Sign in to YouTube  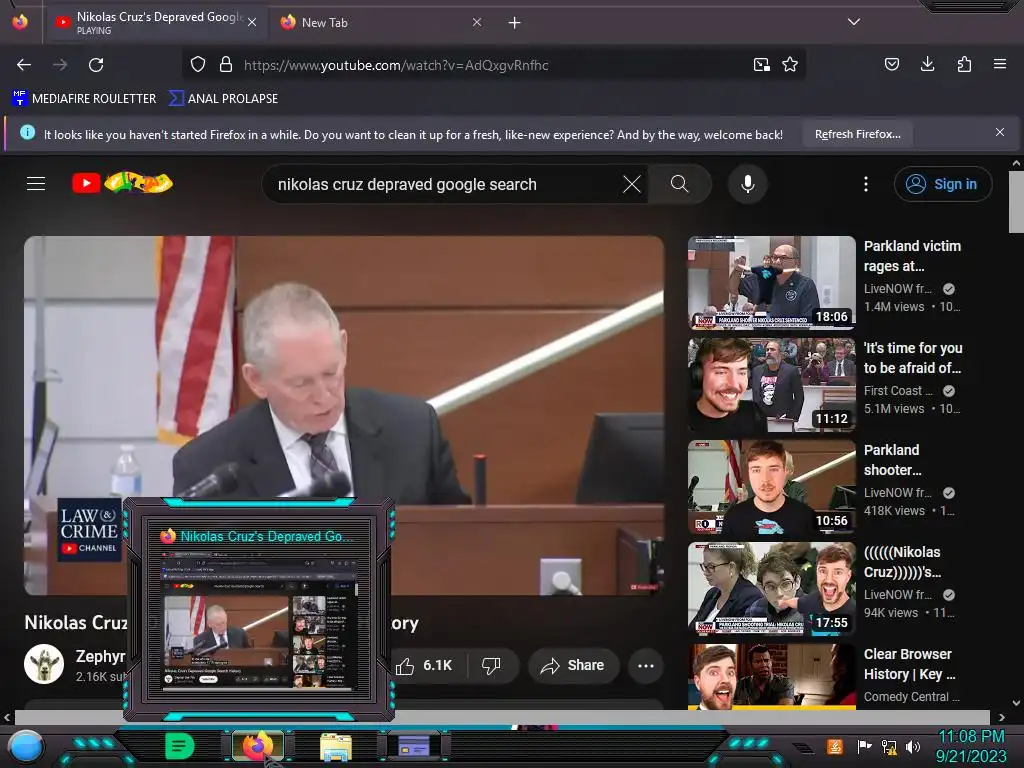tap(943, 184)
